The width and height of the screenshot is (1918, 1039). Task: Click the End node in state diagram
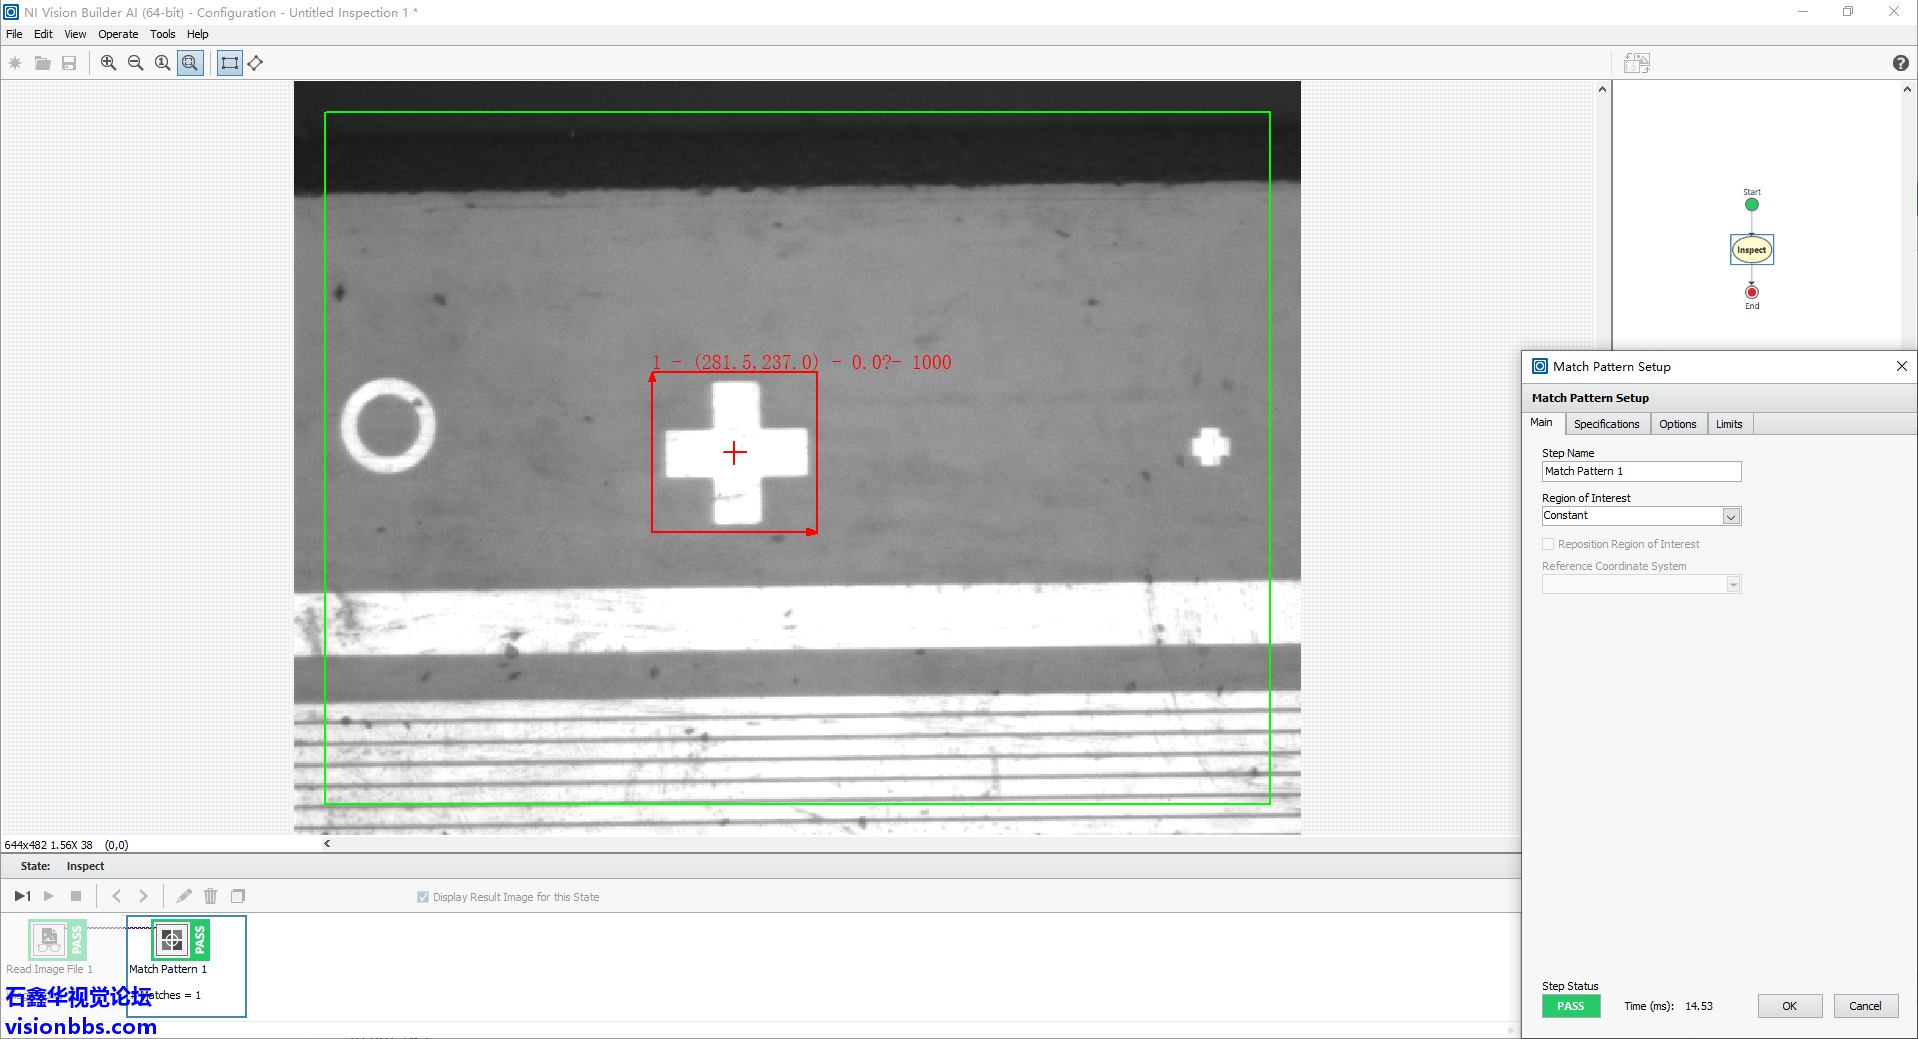(x=1752, y=293)
